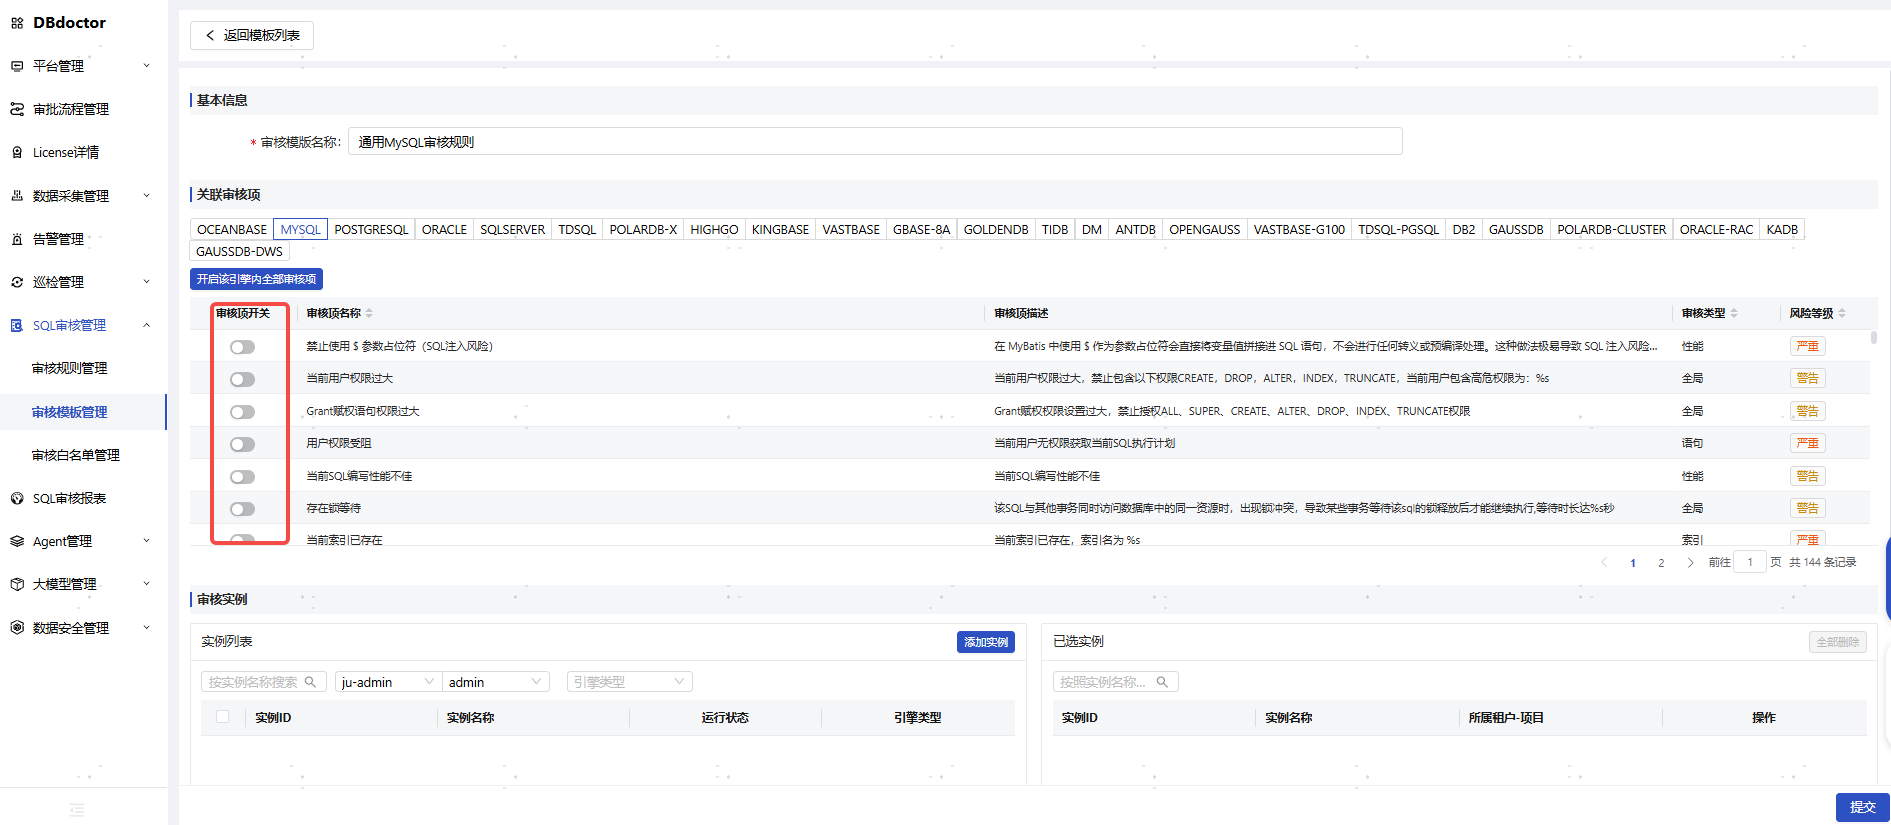Click the audit table vertical scrollbar
This screenshot has height=825, width=1891.
pos(1873,338)
